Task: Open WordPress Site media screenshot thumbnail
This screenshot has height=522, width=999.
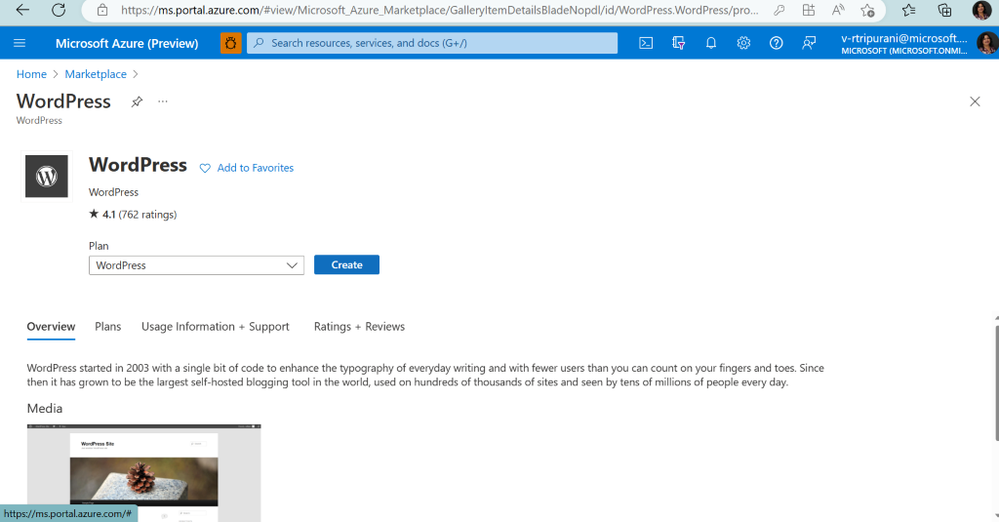Action: tap(144, 473)
